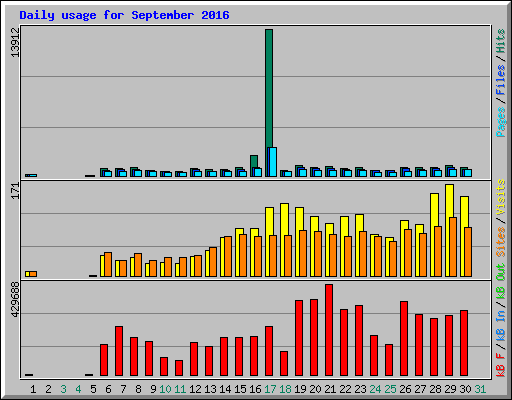
Task: Click the green day 25 axis label
Action: point(390,389)
